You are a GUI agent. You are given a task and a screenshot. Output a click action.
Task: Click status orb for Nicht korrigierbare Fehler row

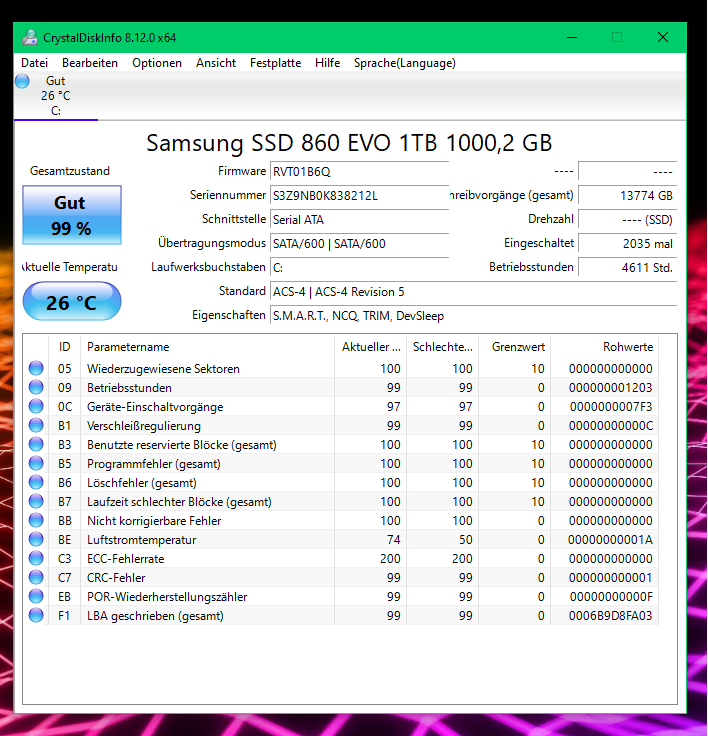pyautogui.click(x=36, y=521)
